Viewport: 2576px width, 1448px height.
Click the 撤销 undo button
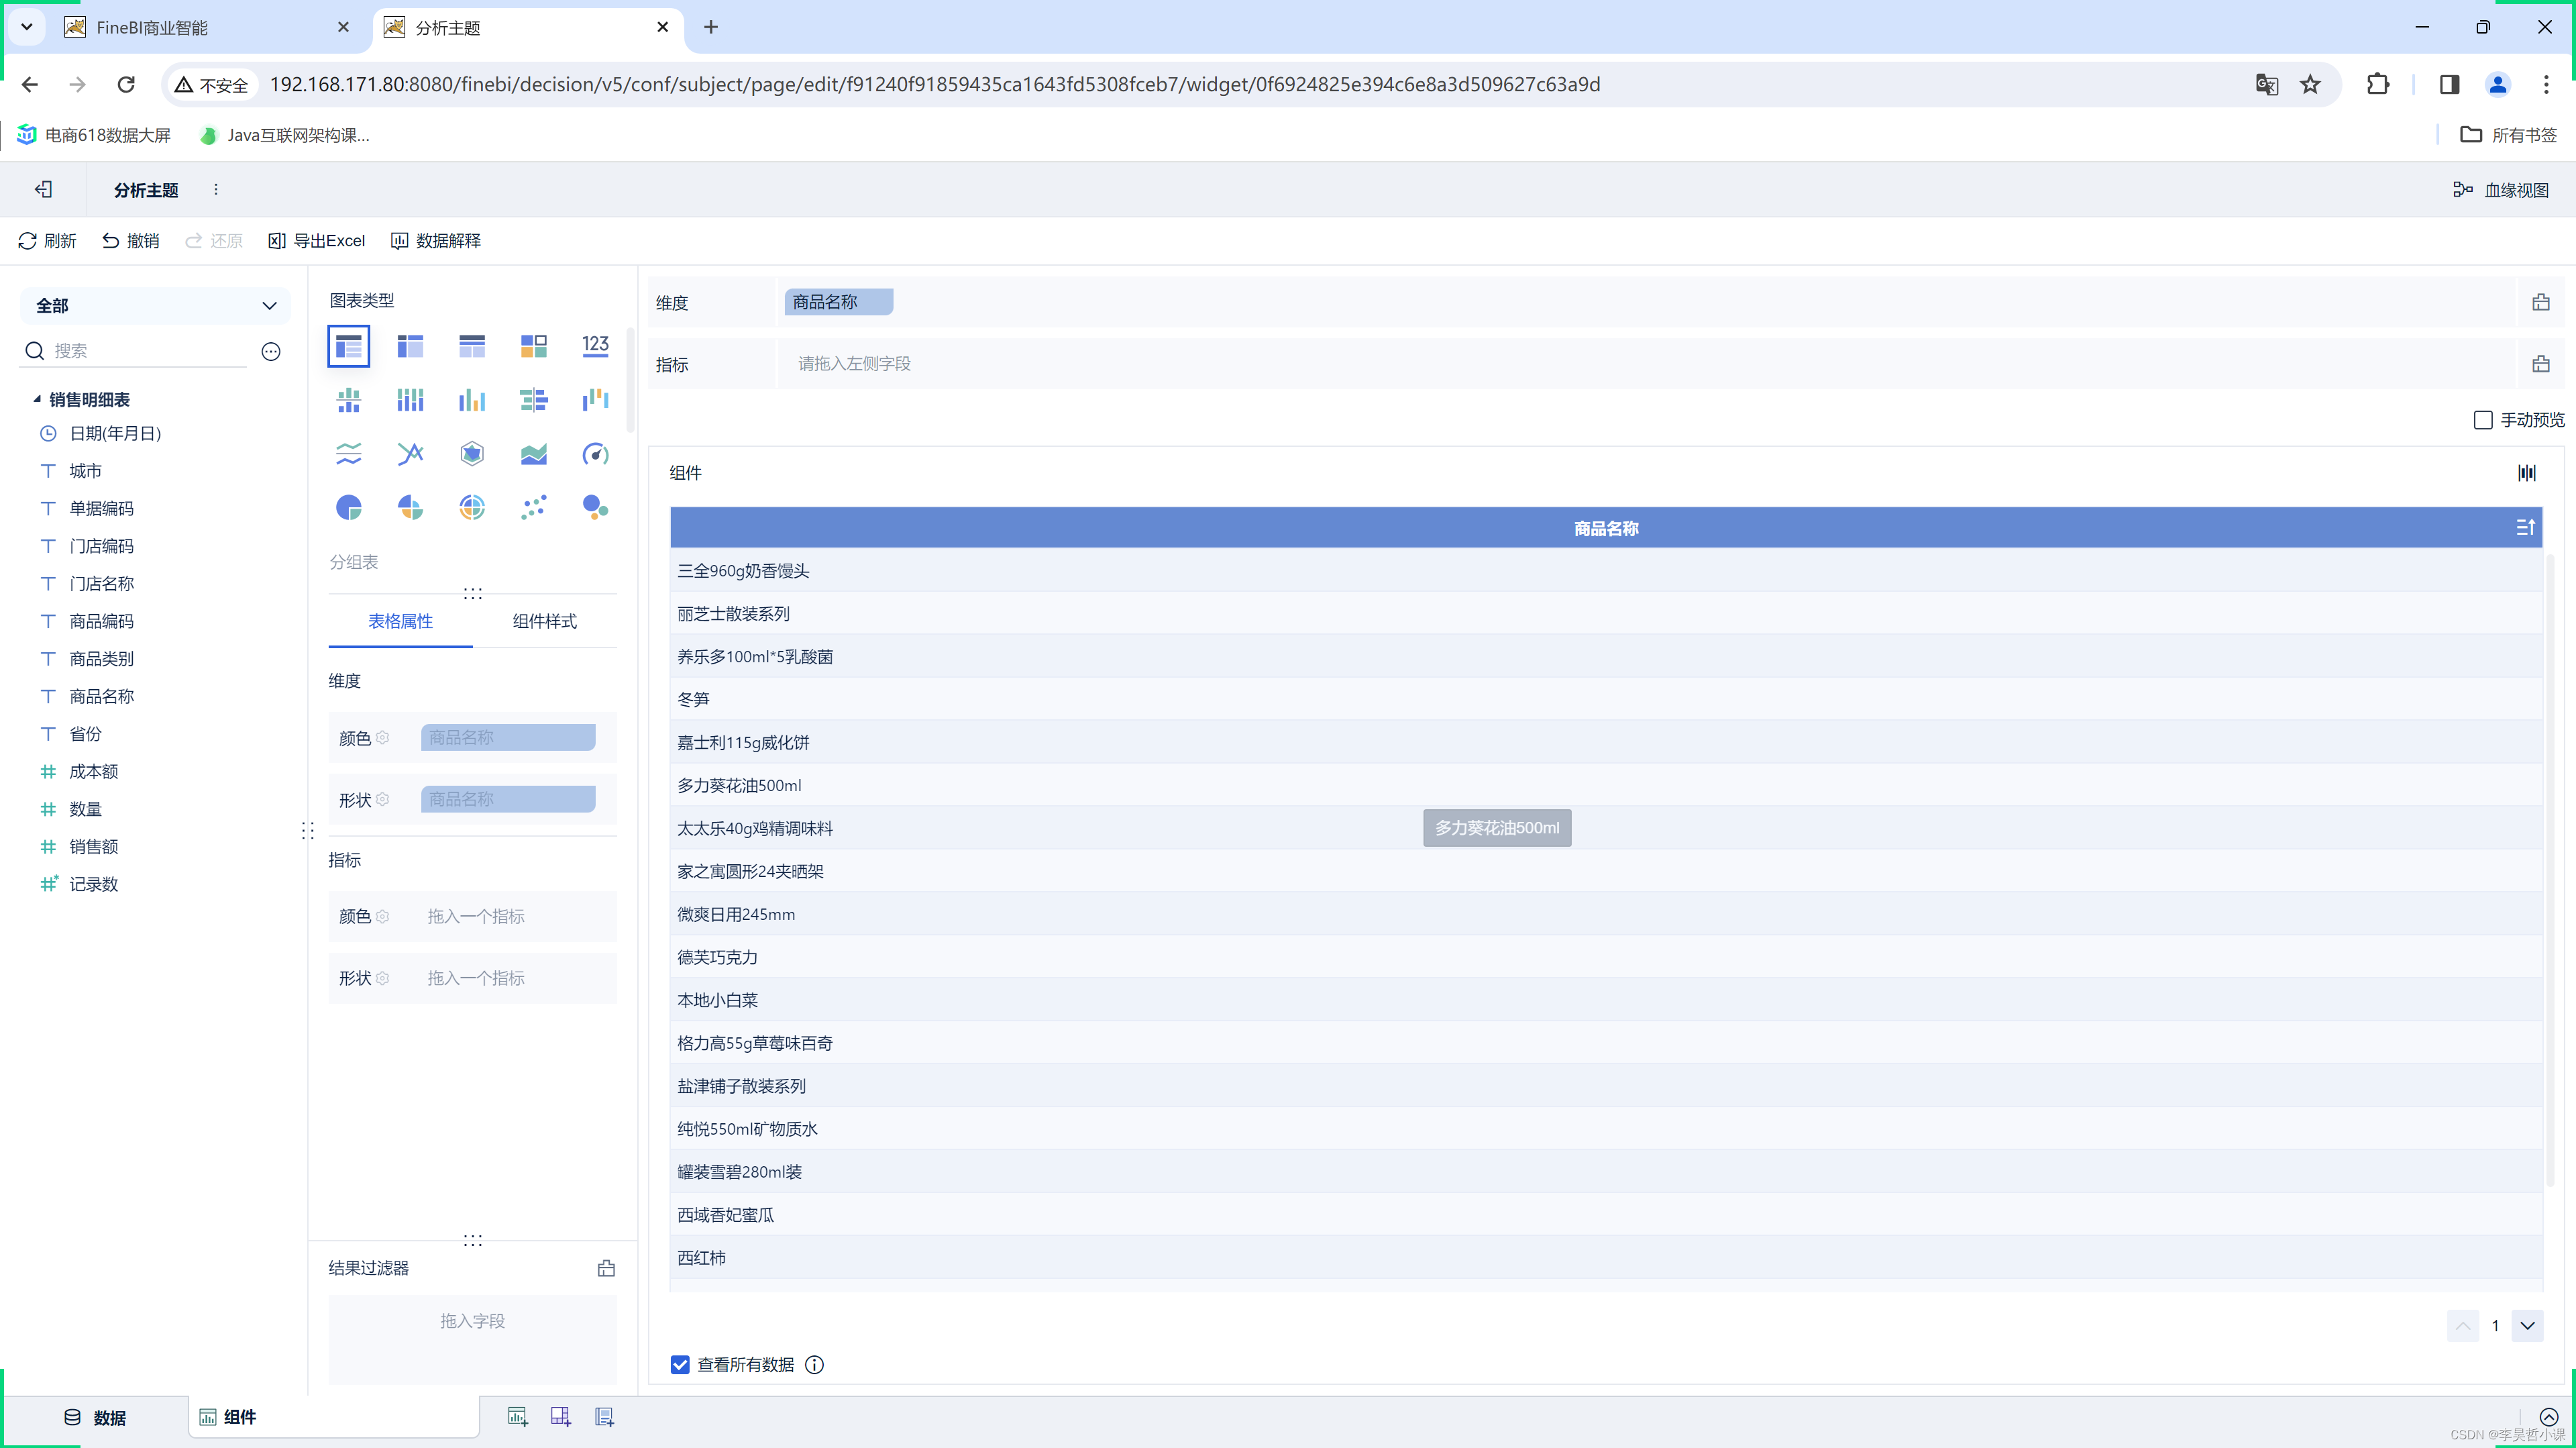coord(131,241)
